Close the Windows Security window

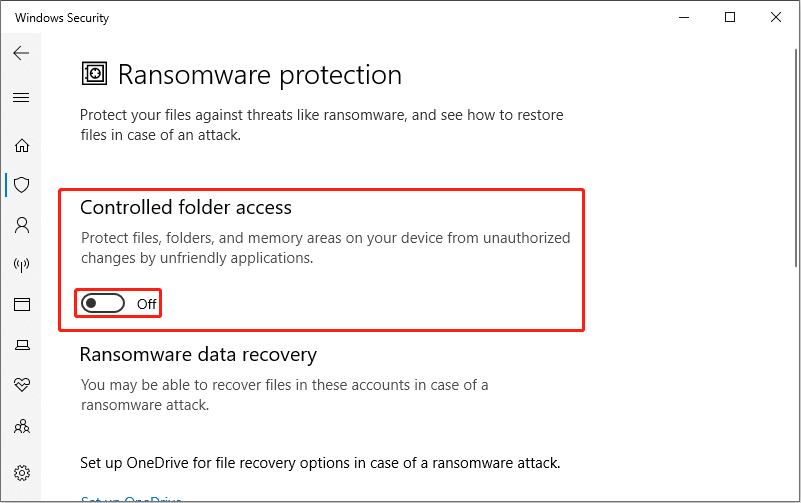click(x=776, y=17)
